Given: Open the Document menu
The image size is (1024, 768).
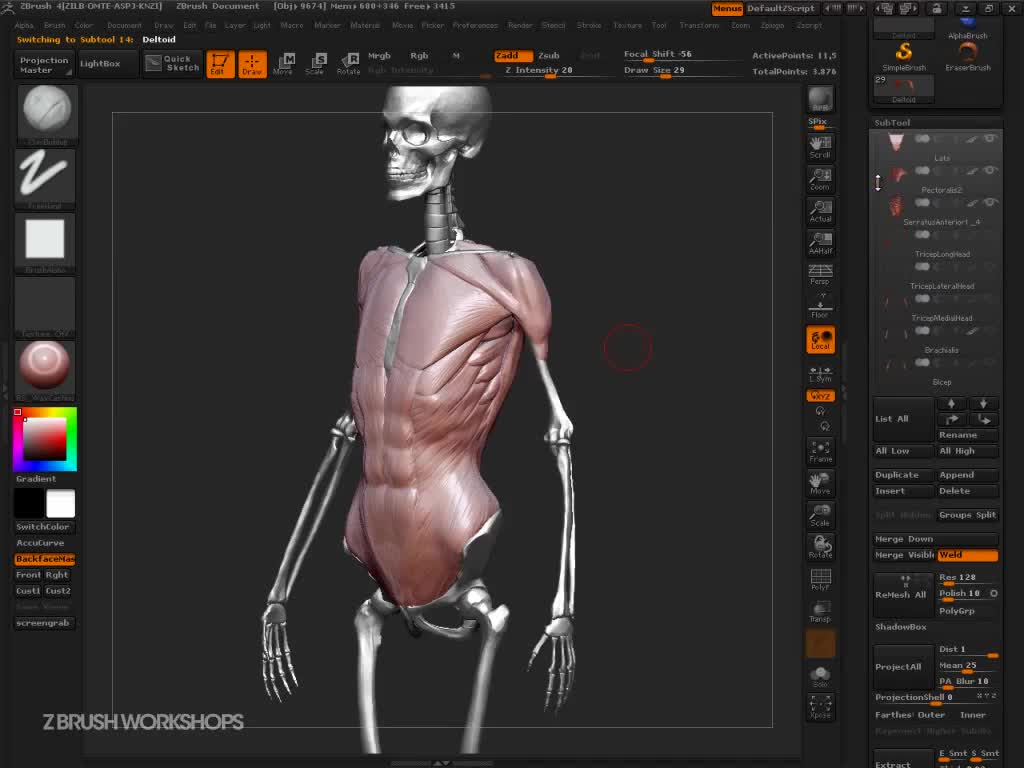Looking at the screenshot, I should coord(124,25).
